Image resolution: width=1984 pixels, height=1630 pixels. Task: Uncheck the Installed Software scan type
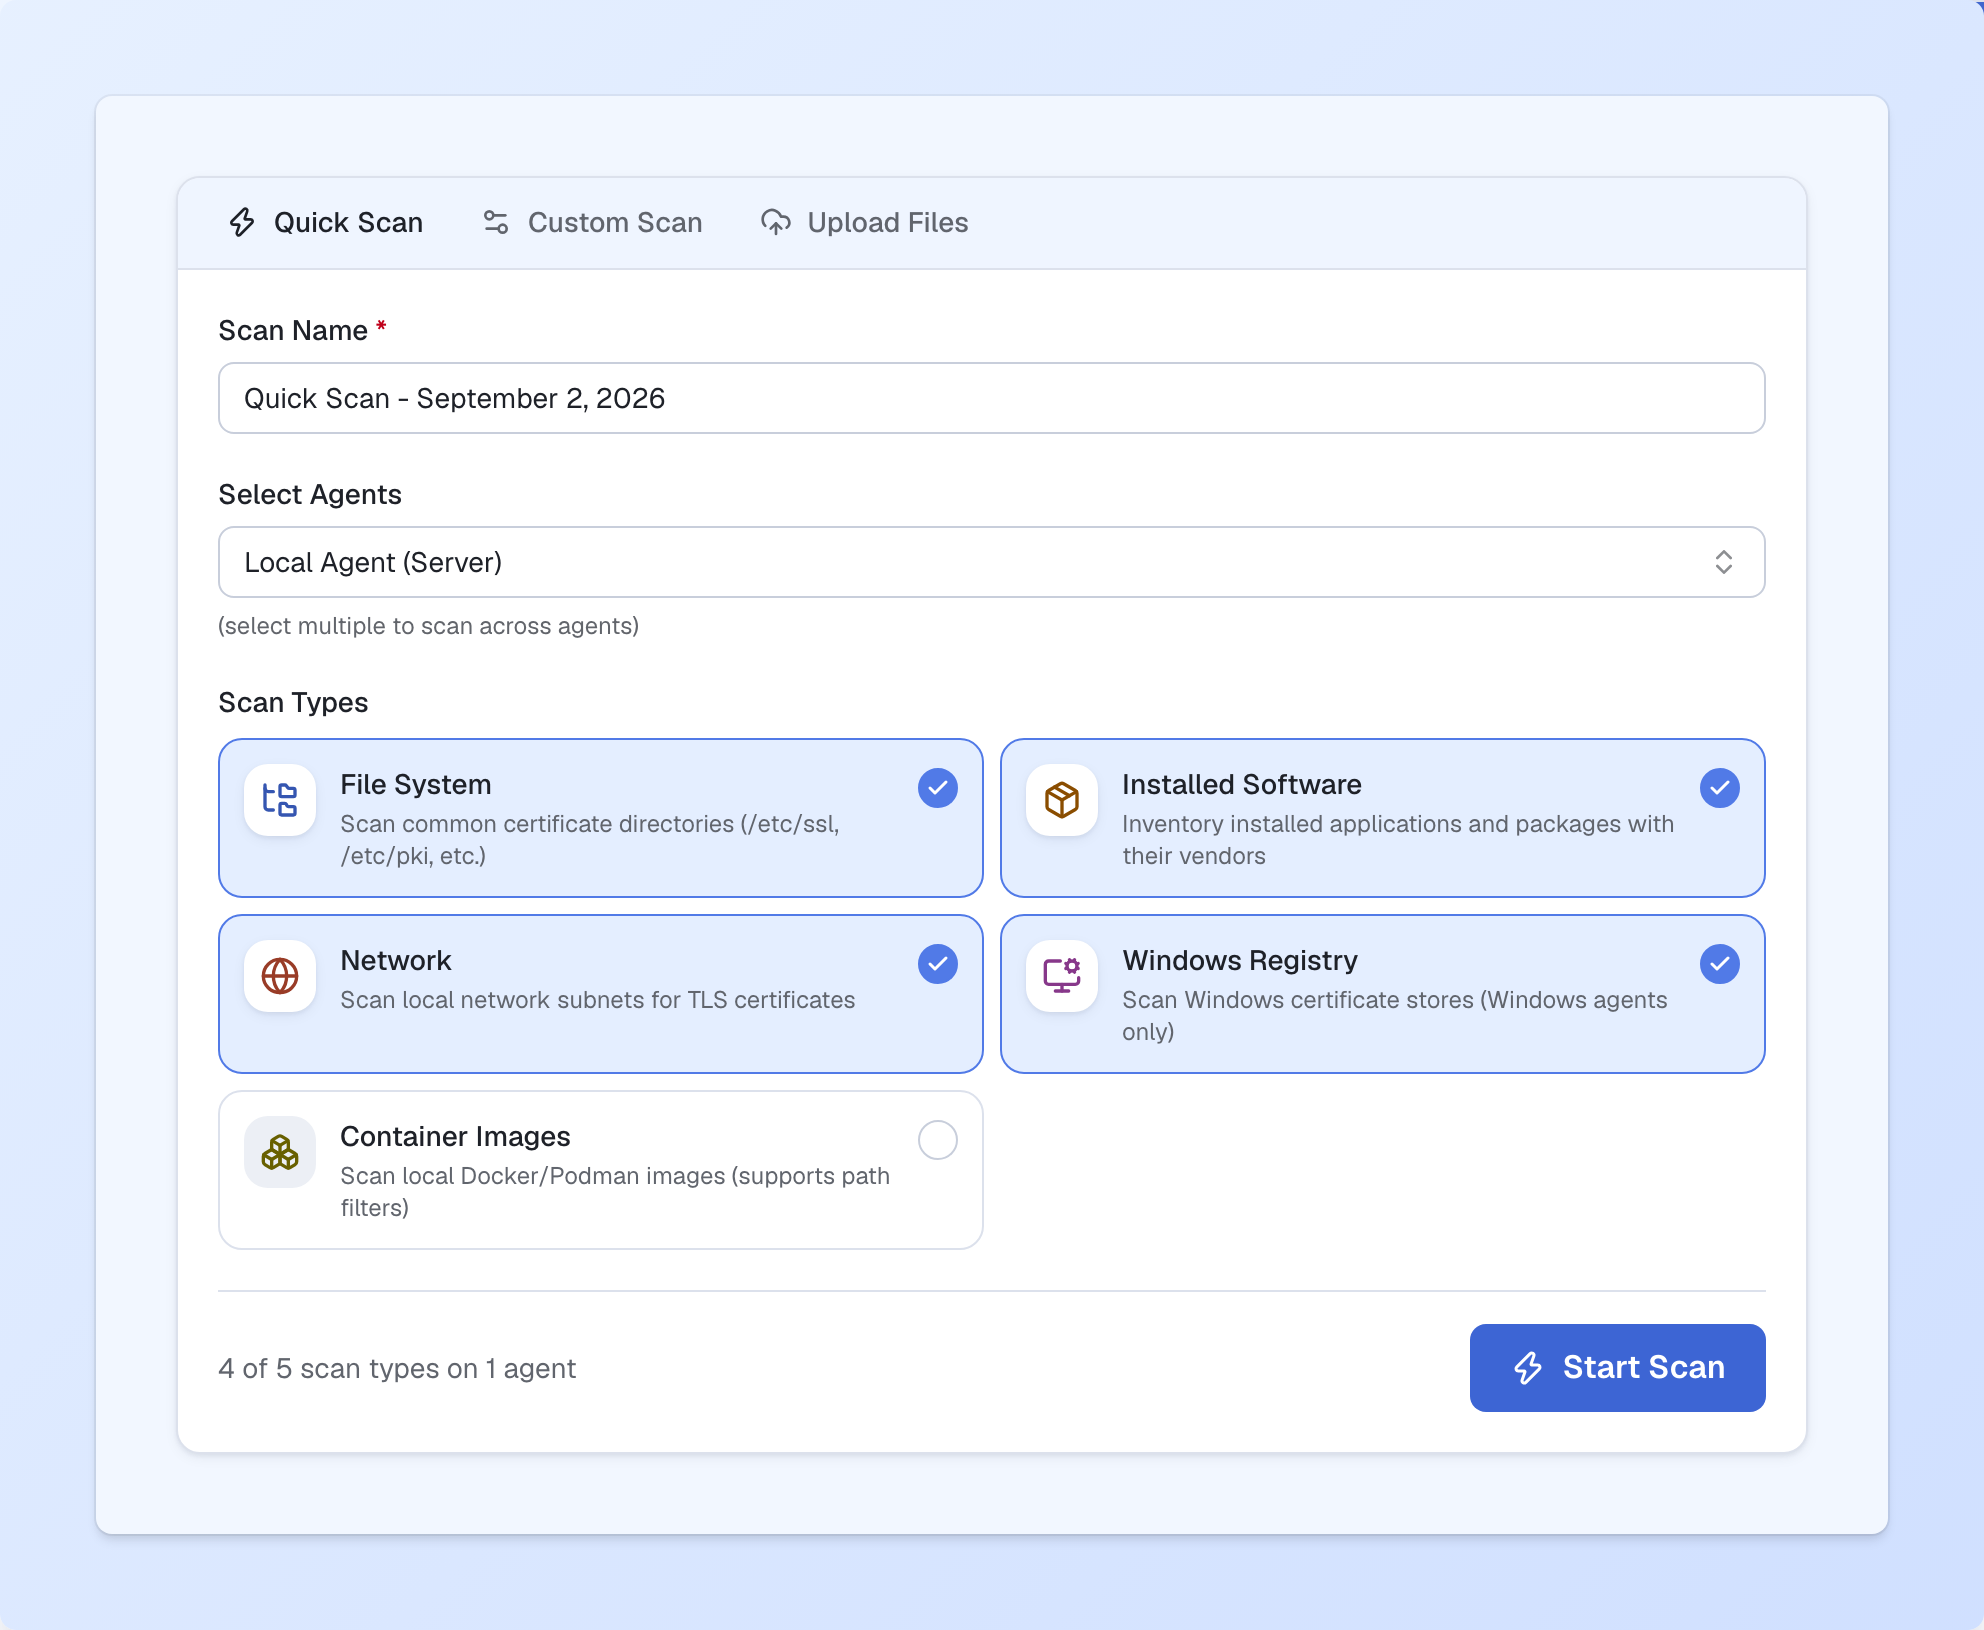tap(1720, 788)
